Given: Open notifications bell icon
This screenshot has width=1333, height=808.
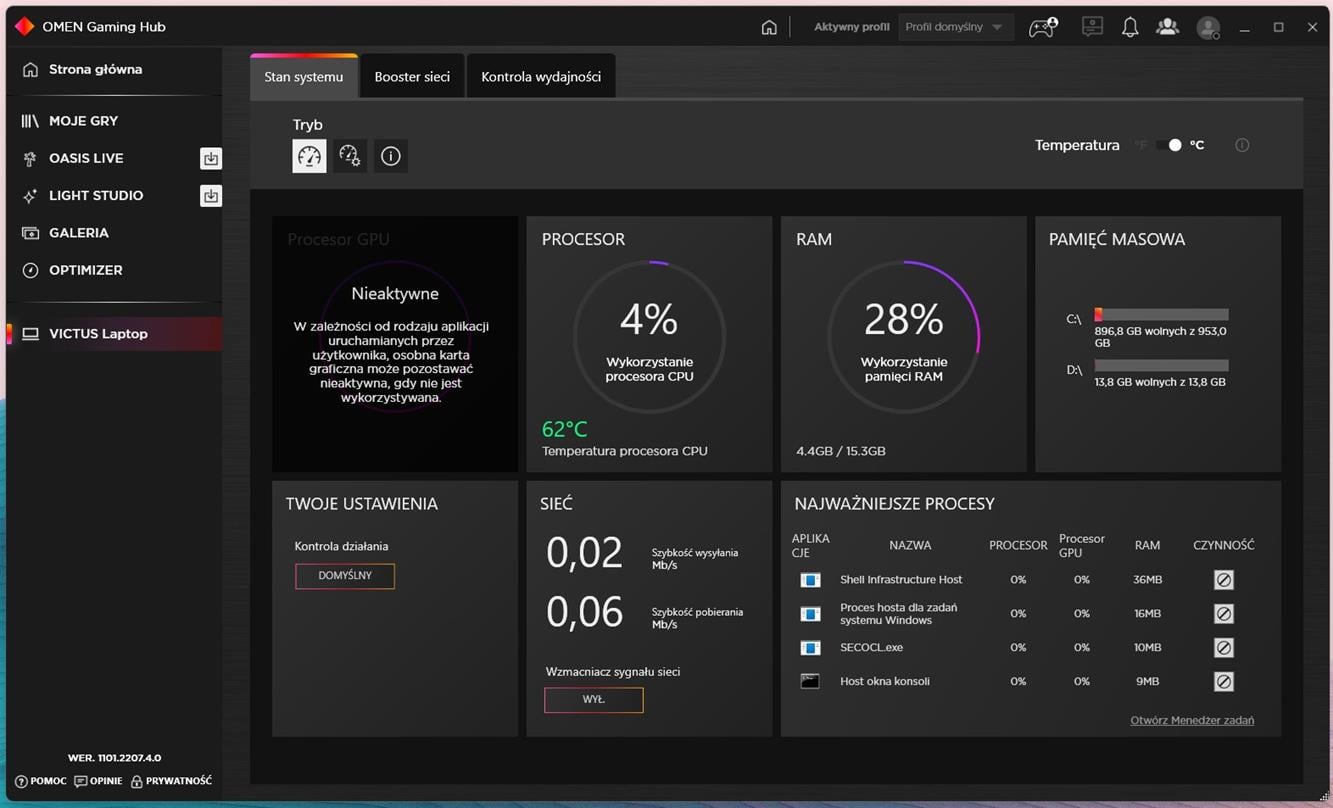Looking at the screenshot, I should tap(1130, 27).
